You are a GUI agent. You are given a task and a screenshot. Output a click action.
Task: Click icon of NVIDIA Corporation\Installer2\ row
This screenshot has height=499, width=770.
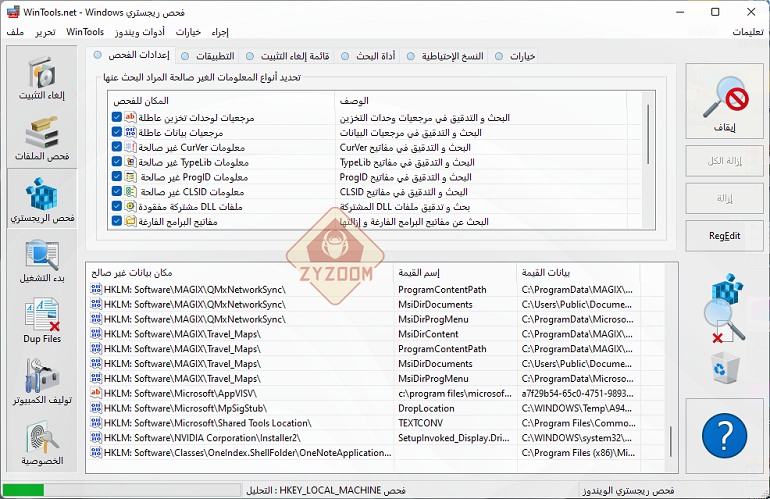click(x=96, y=437)
